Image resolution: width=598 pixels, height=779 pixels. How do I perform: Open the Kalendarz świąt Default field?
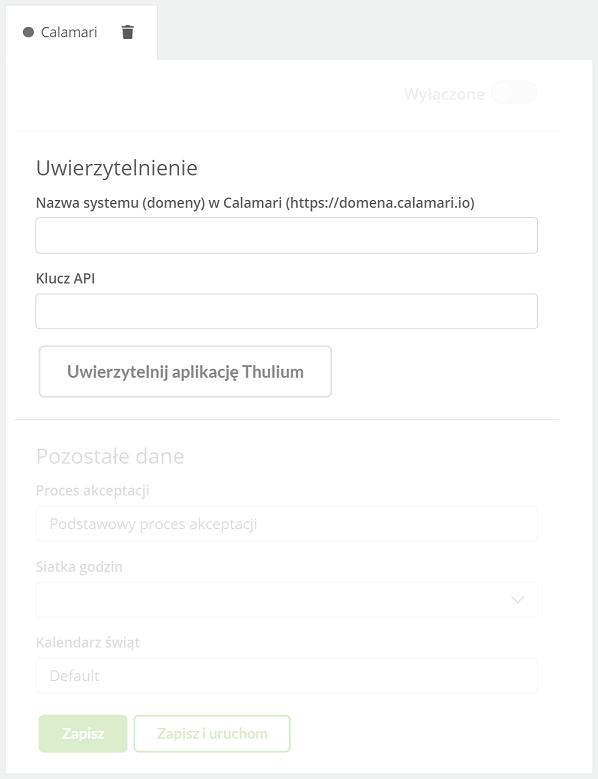pos(287,676)
